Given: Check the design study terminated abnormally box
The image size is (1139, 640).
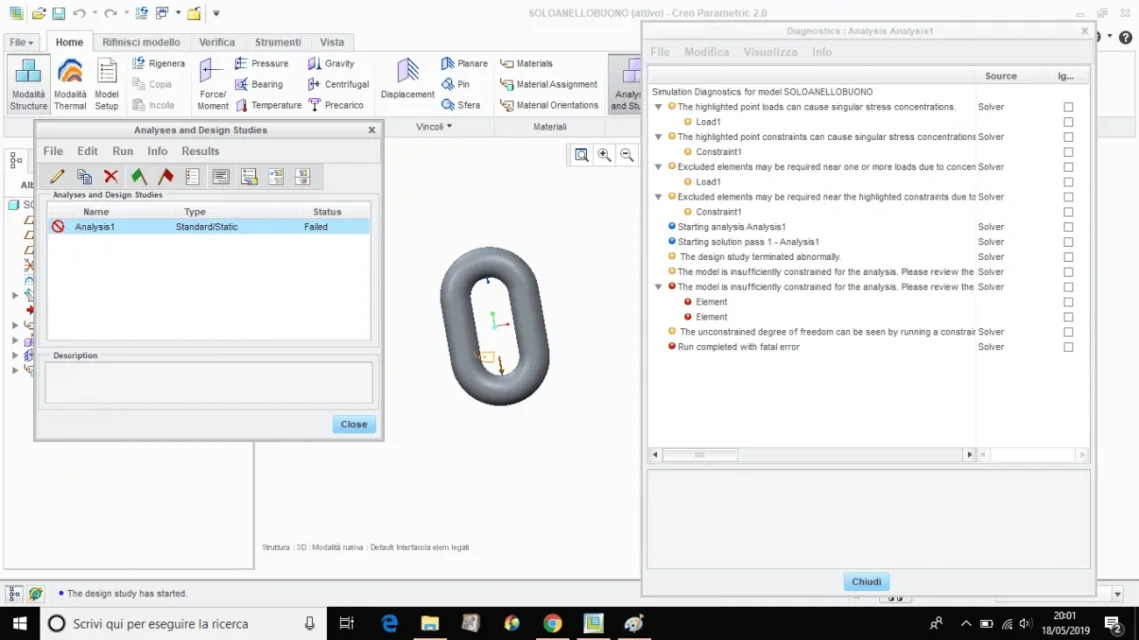Looking at the screenshot, I should pos(1068,257).
